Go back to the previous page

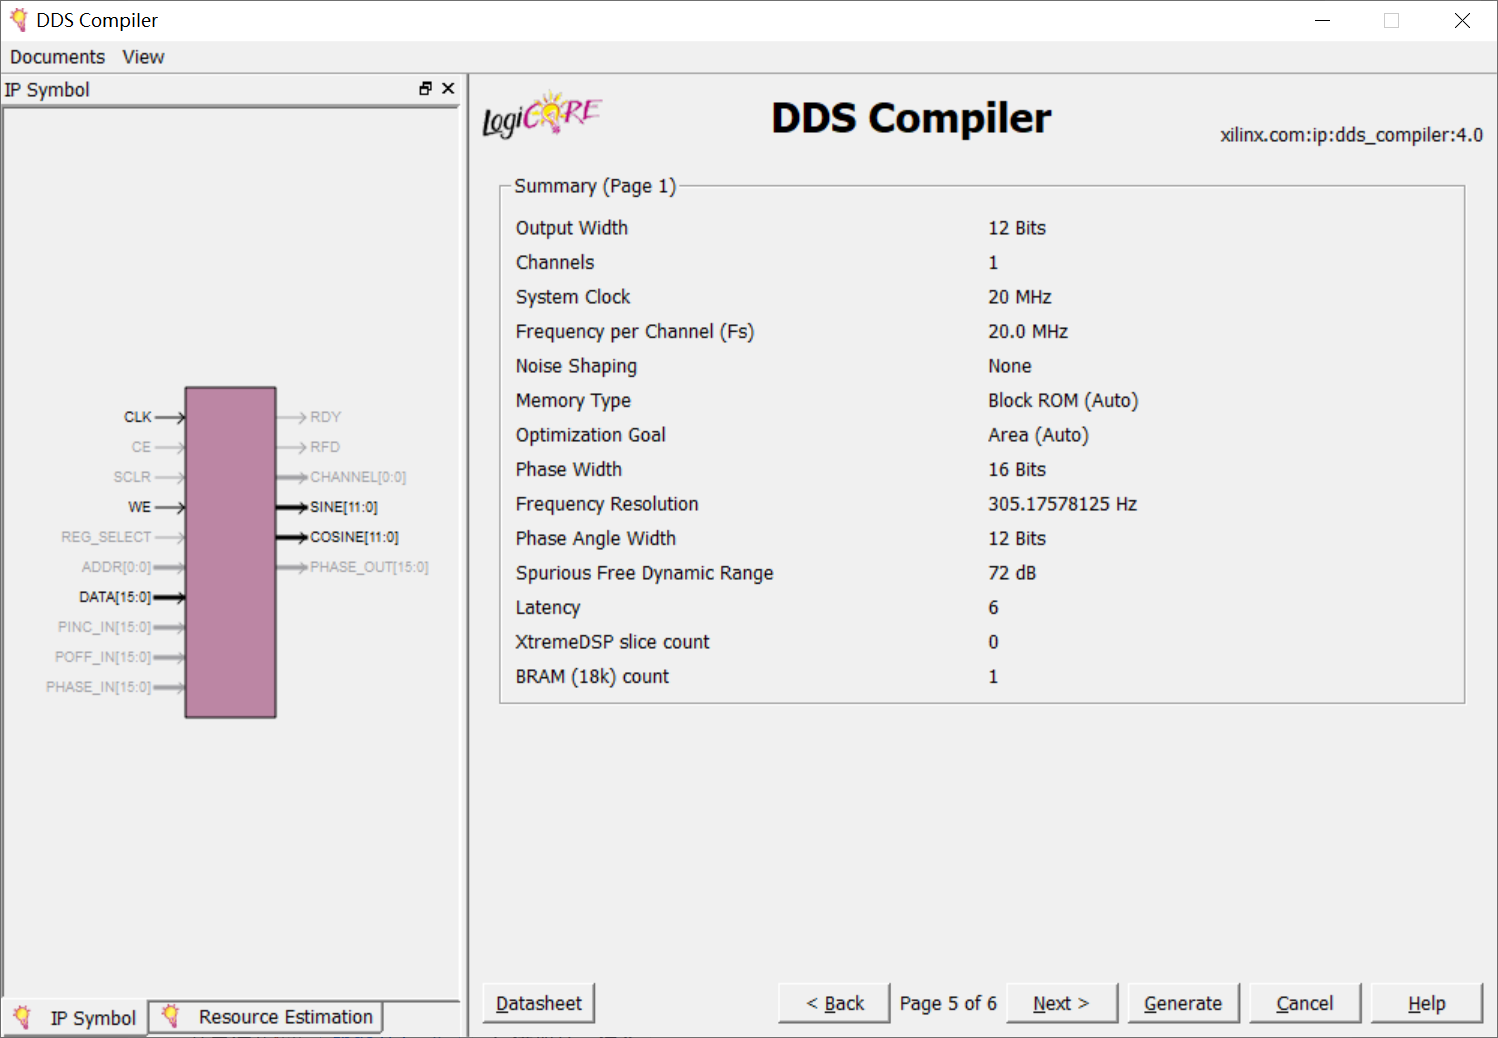tap(834, 1003)
